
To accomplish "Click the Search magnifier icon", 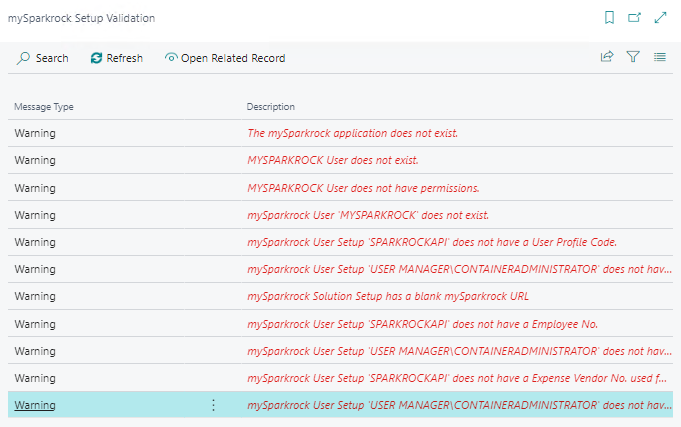I will click(x=23, y=58).
